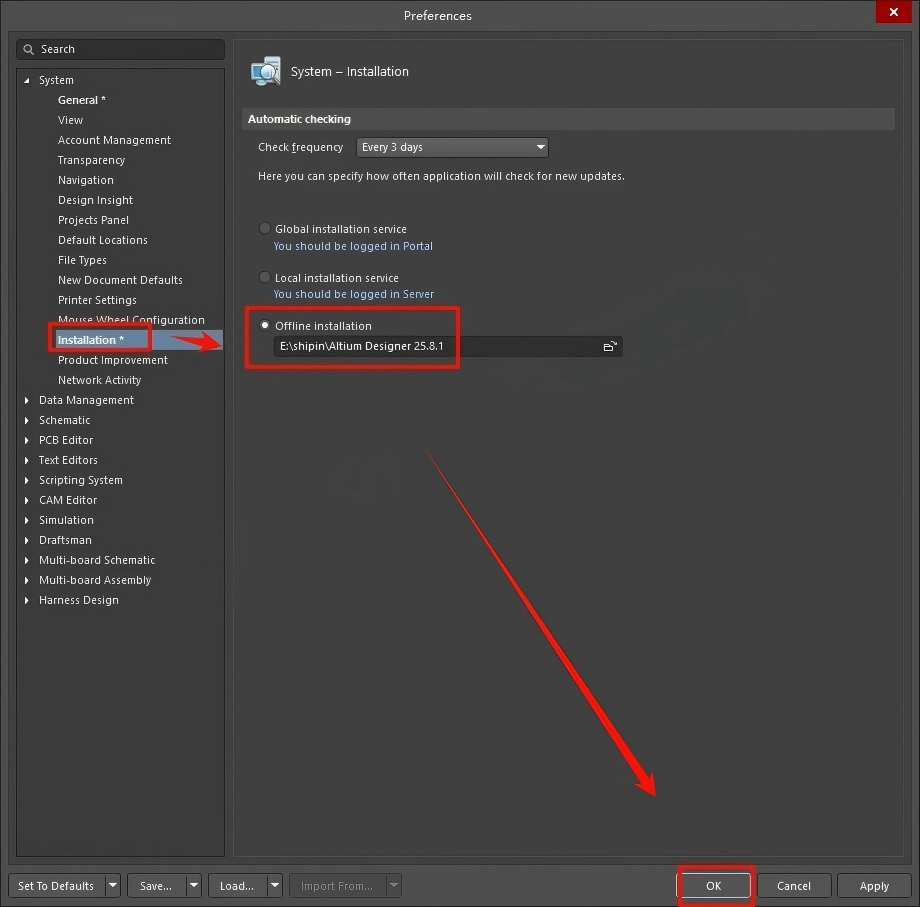The width and height of the screenshot is (920, 907).
Task: Open the Set To Defaults dropdown arrow
Action: click(113, 885)
